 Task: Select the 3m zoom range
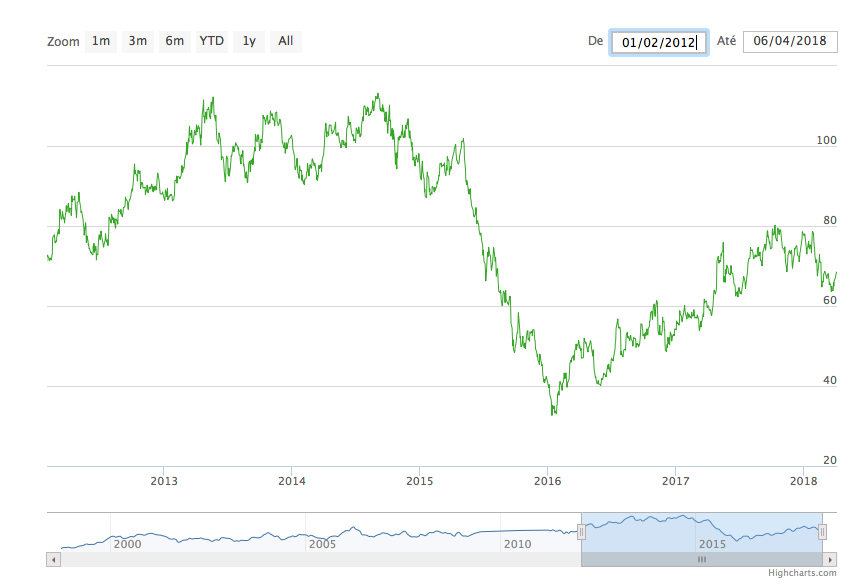(x=138, y=41)
